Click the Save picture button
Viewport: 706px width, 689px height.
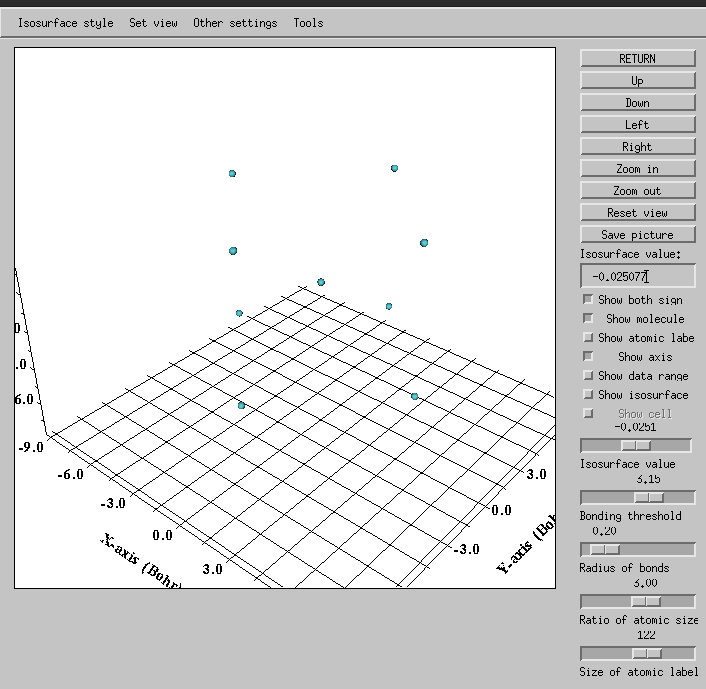(x=638, y=235)
